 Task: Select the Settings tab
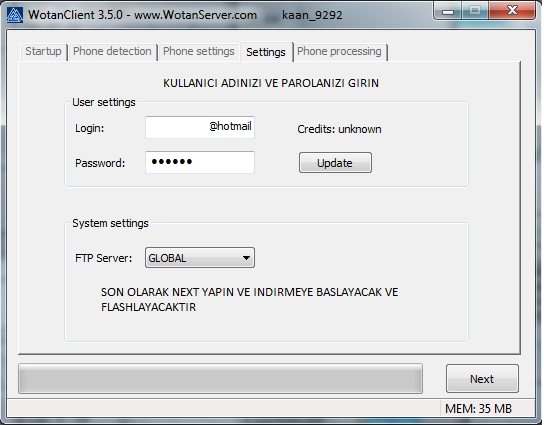(x=266, y=52)
